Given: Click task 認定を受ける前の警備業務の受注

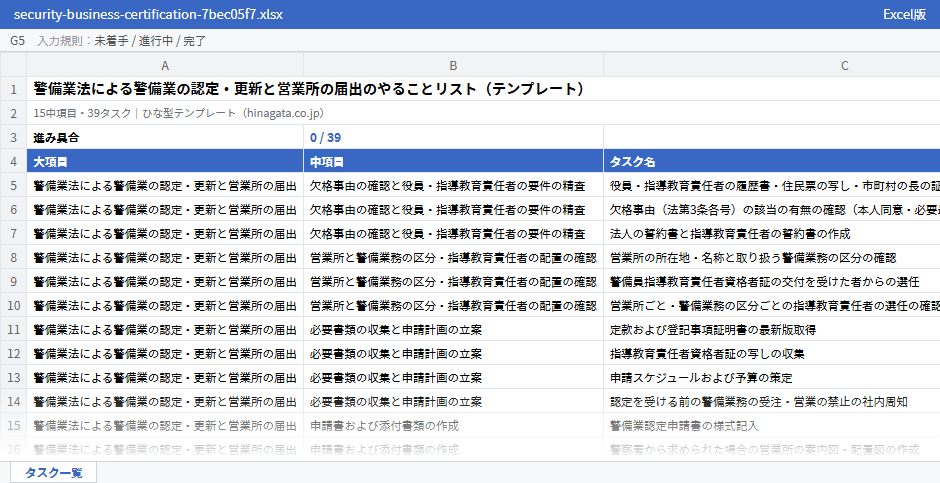Looking at the screenshot, I should 772,401.
